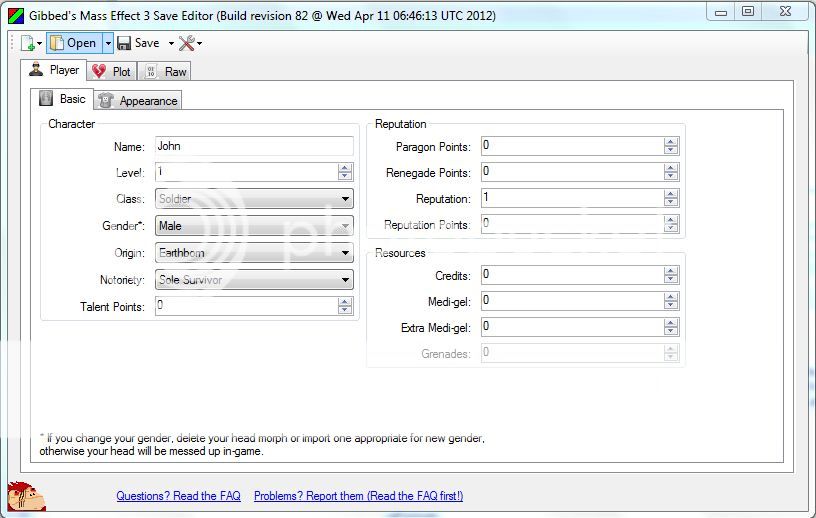Click the Save floppy disk button
The width and height of the screenshot is (816, 518).
point(138,43)
